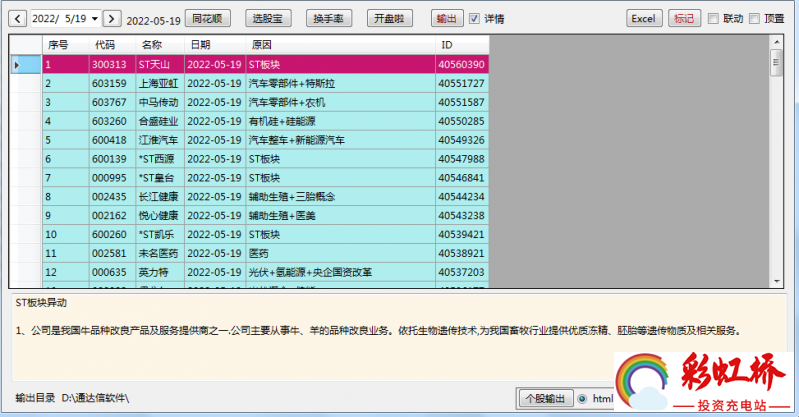This screenshot has width=799, height=417.
Task: Select 江淮汽车 name cell
Action: (x=160, y=140)
